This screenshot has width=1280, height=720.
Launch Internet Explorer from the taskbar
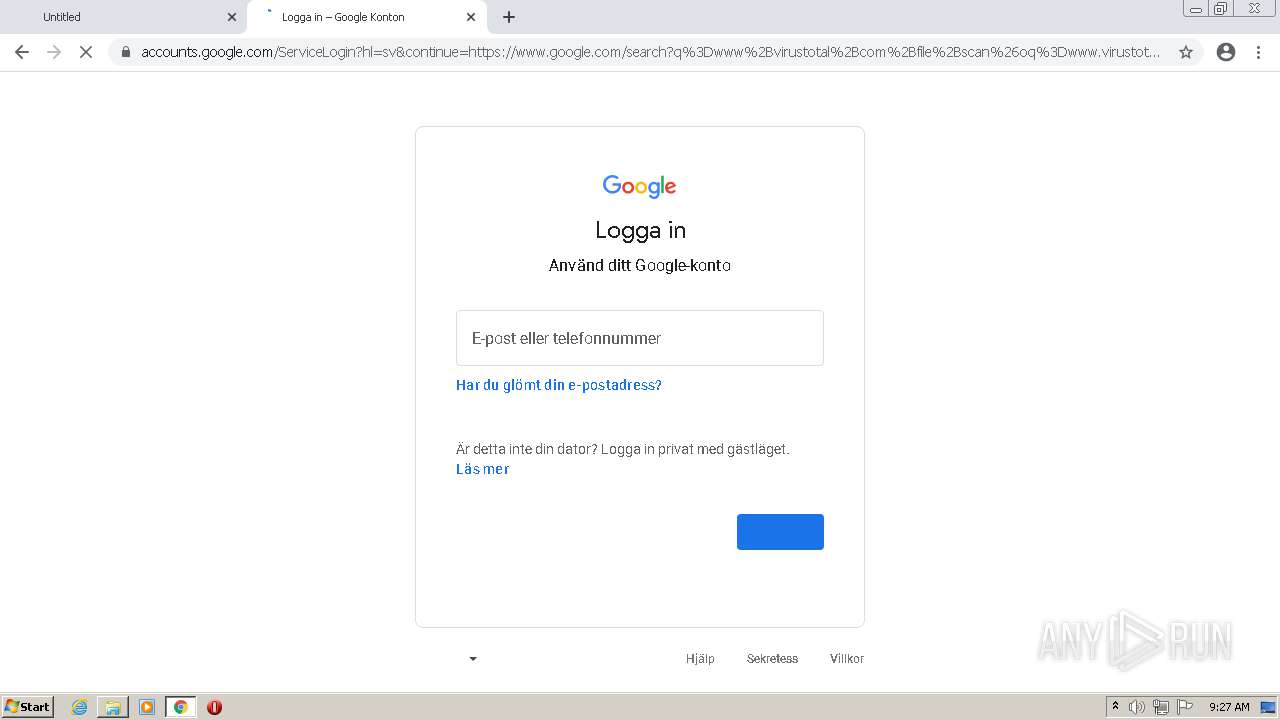point(79,707)
